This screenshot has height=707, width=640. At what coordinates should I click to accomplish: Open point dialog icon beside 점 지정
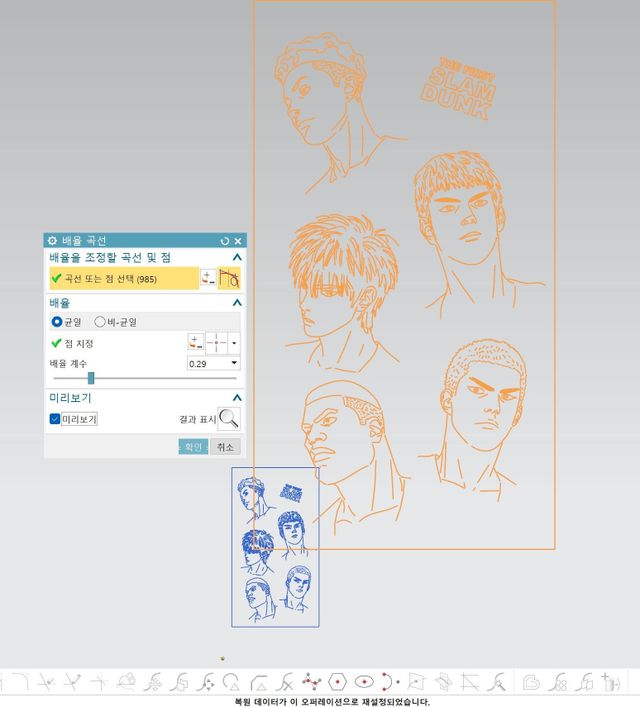click(x=195, y=343)
